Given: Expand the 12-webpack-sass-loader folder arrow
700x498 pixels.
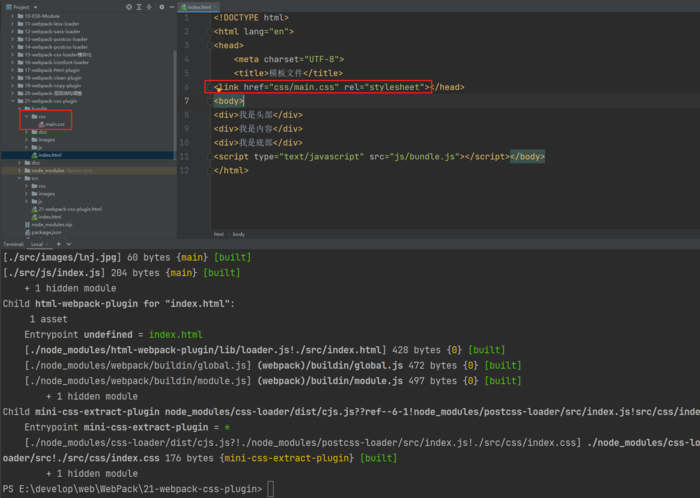Looking at the screenshot, I should point(12,31).
